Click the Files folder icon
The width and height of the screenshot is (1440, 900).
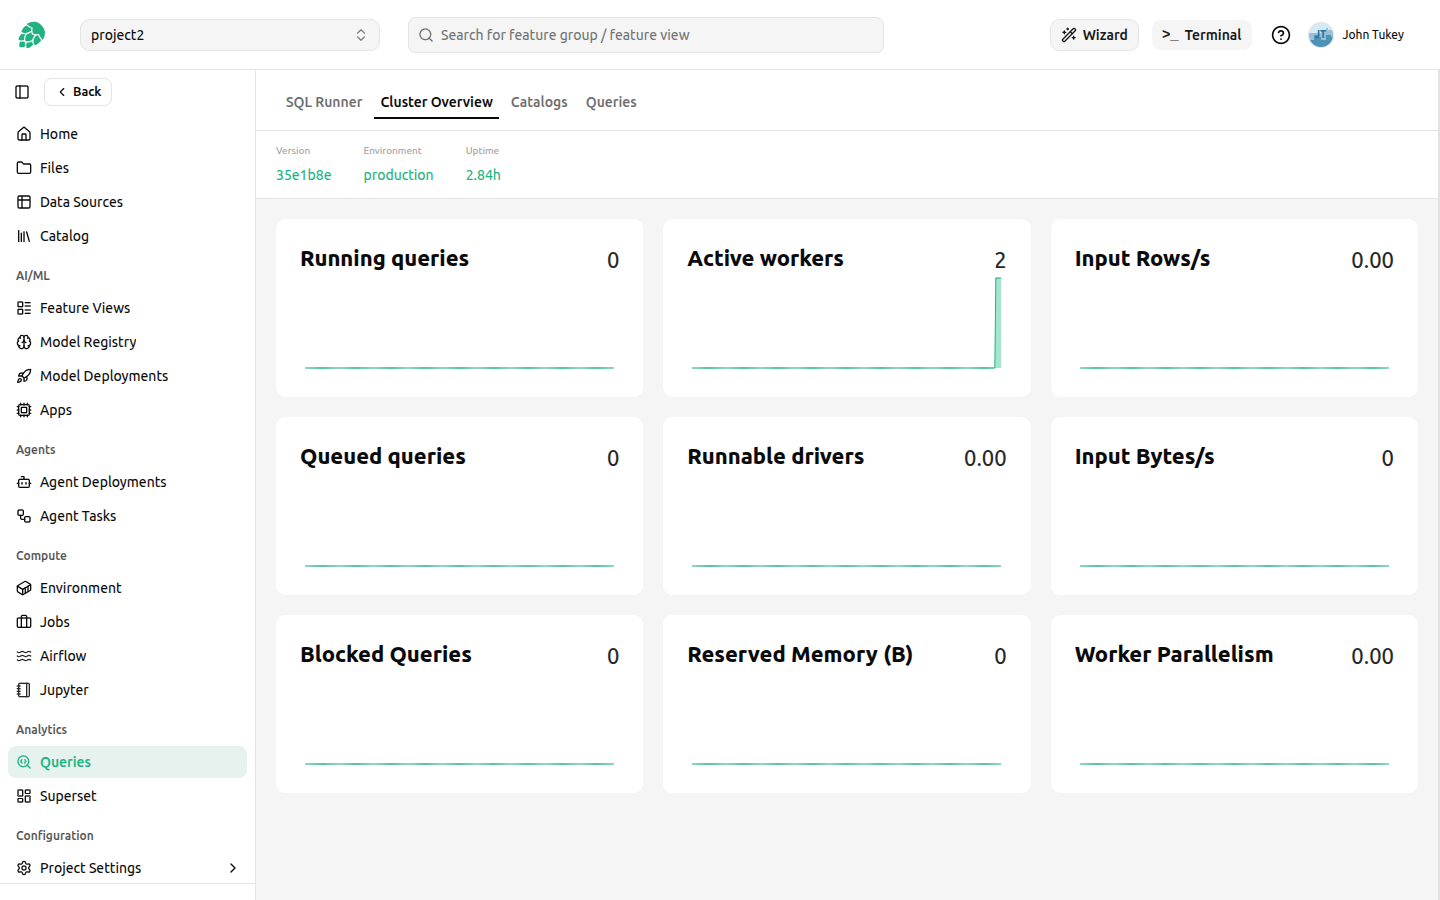(24, 168)
